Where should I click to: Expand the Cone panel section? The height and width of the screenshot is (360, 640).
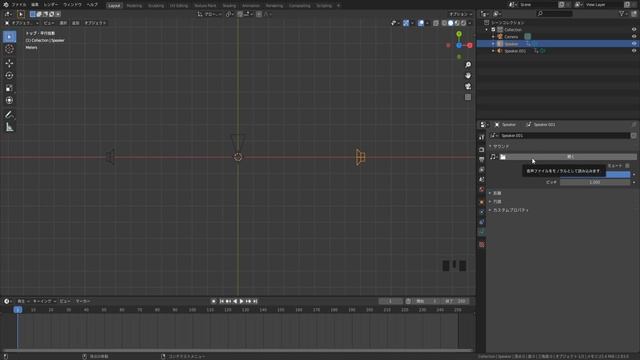pos(490,202)
